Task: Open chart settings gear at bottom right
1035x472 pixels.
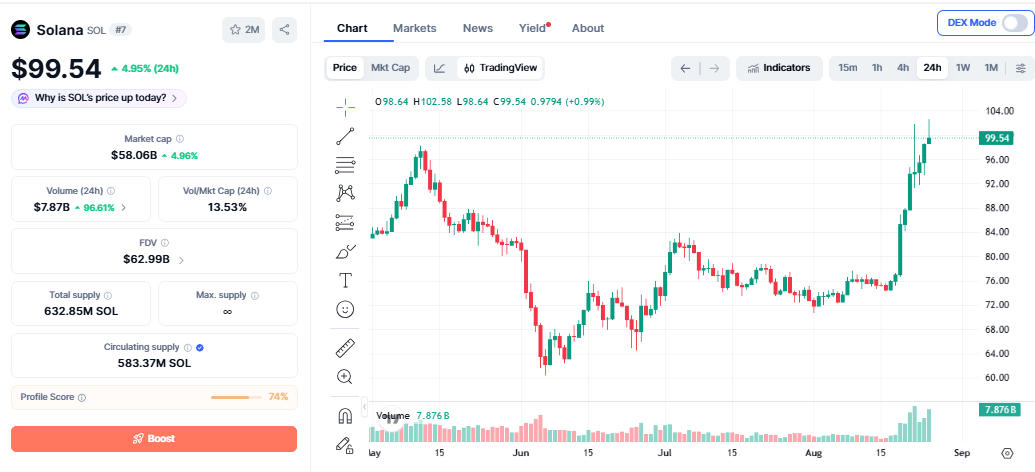Action: pos(1007,454)
